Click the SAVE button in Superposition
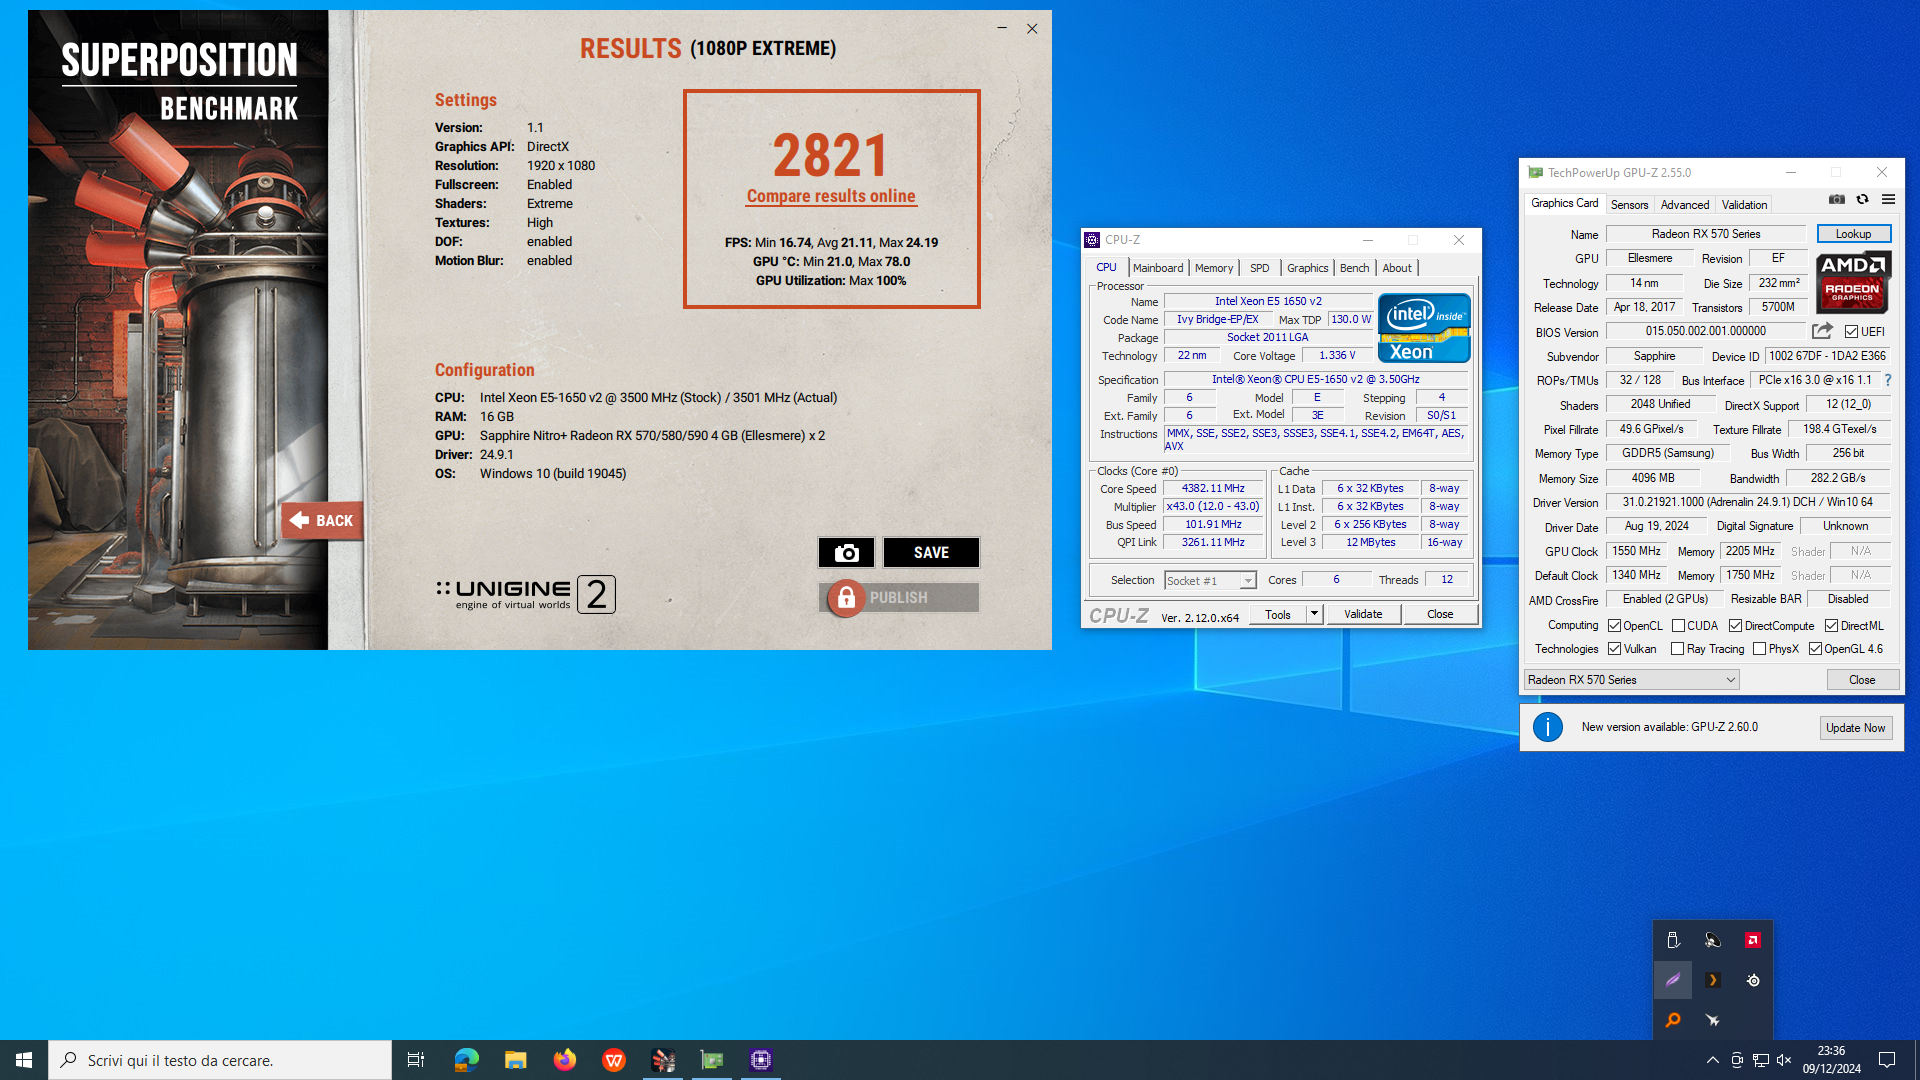1920x1080 pixels. pyautogui.click(x=931, y=552)
